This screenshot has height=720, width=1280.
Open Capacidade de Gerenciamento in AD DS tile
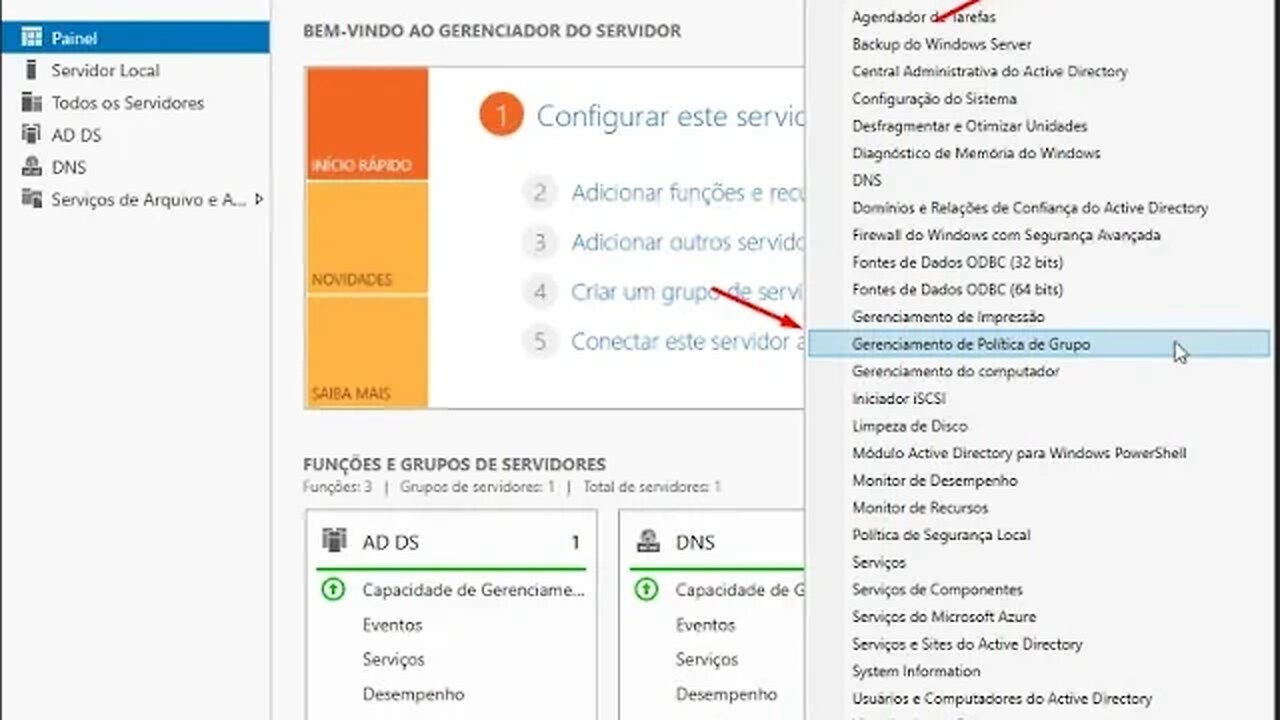pyautogui.click(x=474, y=590)
